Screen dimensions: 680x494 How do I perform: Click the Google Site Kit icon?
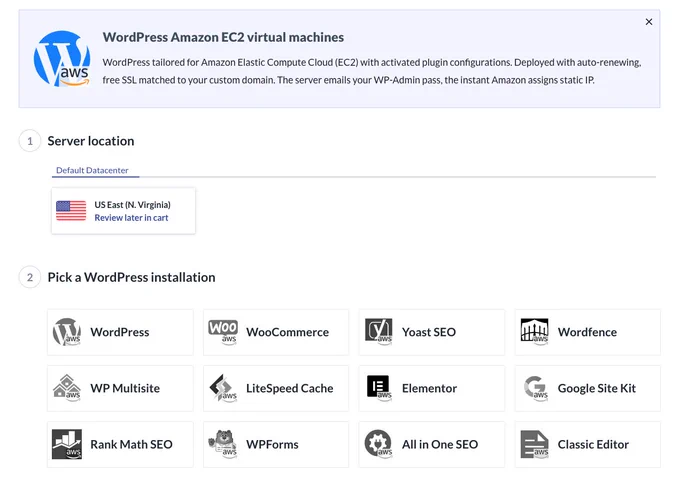click(535, 388)
